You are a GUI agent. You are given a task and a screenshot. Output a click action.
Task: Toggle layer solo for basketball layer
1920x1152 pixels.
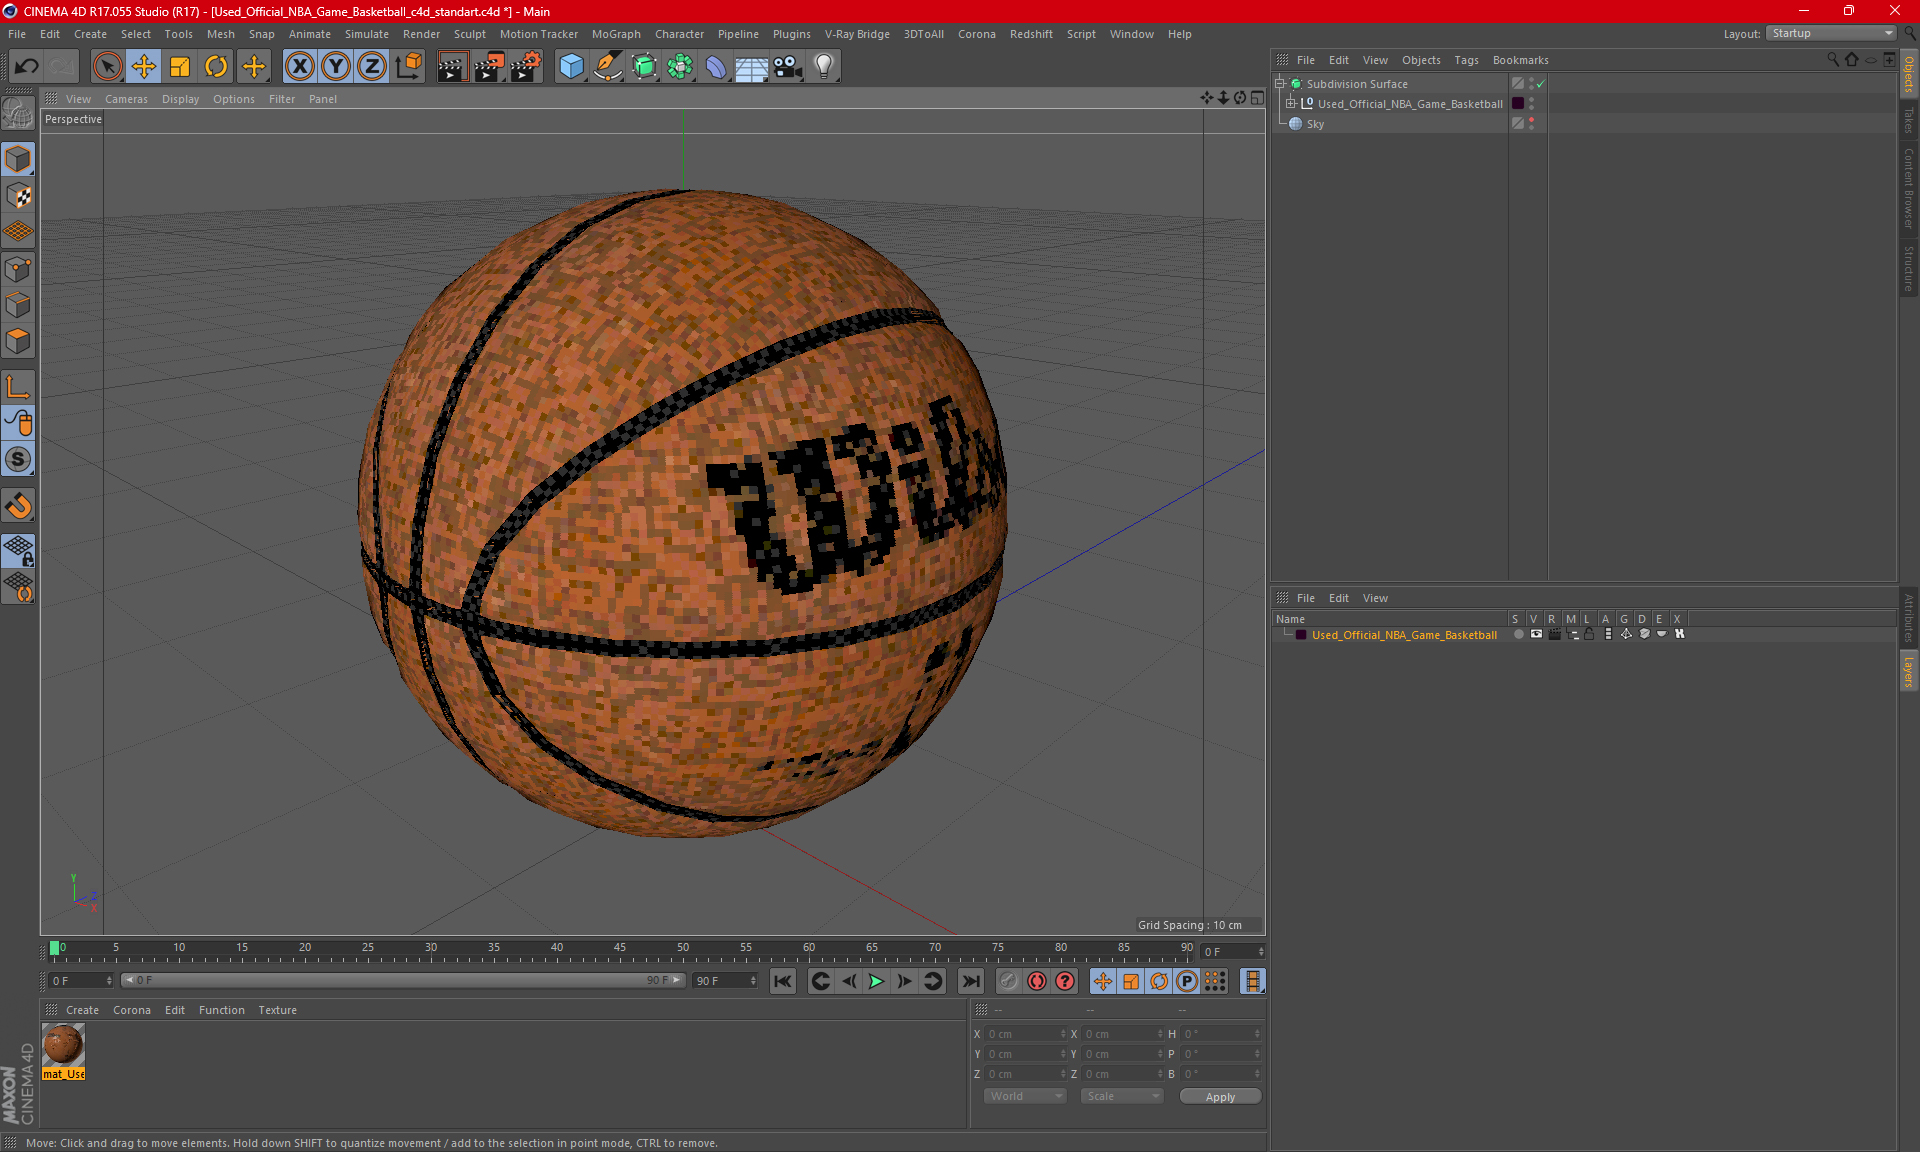coord(1519,634)
